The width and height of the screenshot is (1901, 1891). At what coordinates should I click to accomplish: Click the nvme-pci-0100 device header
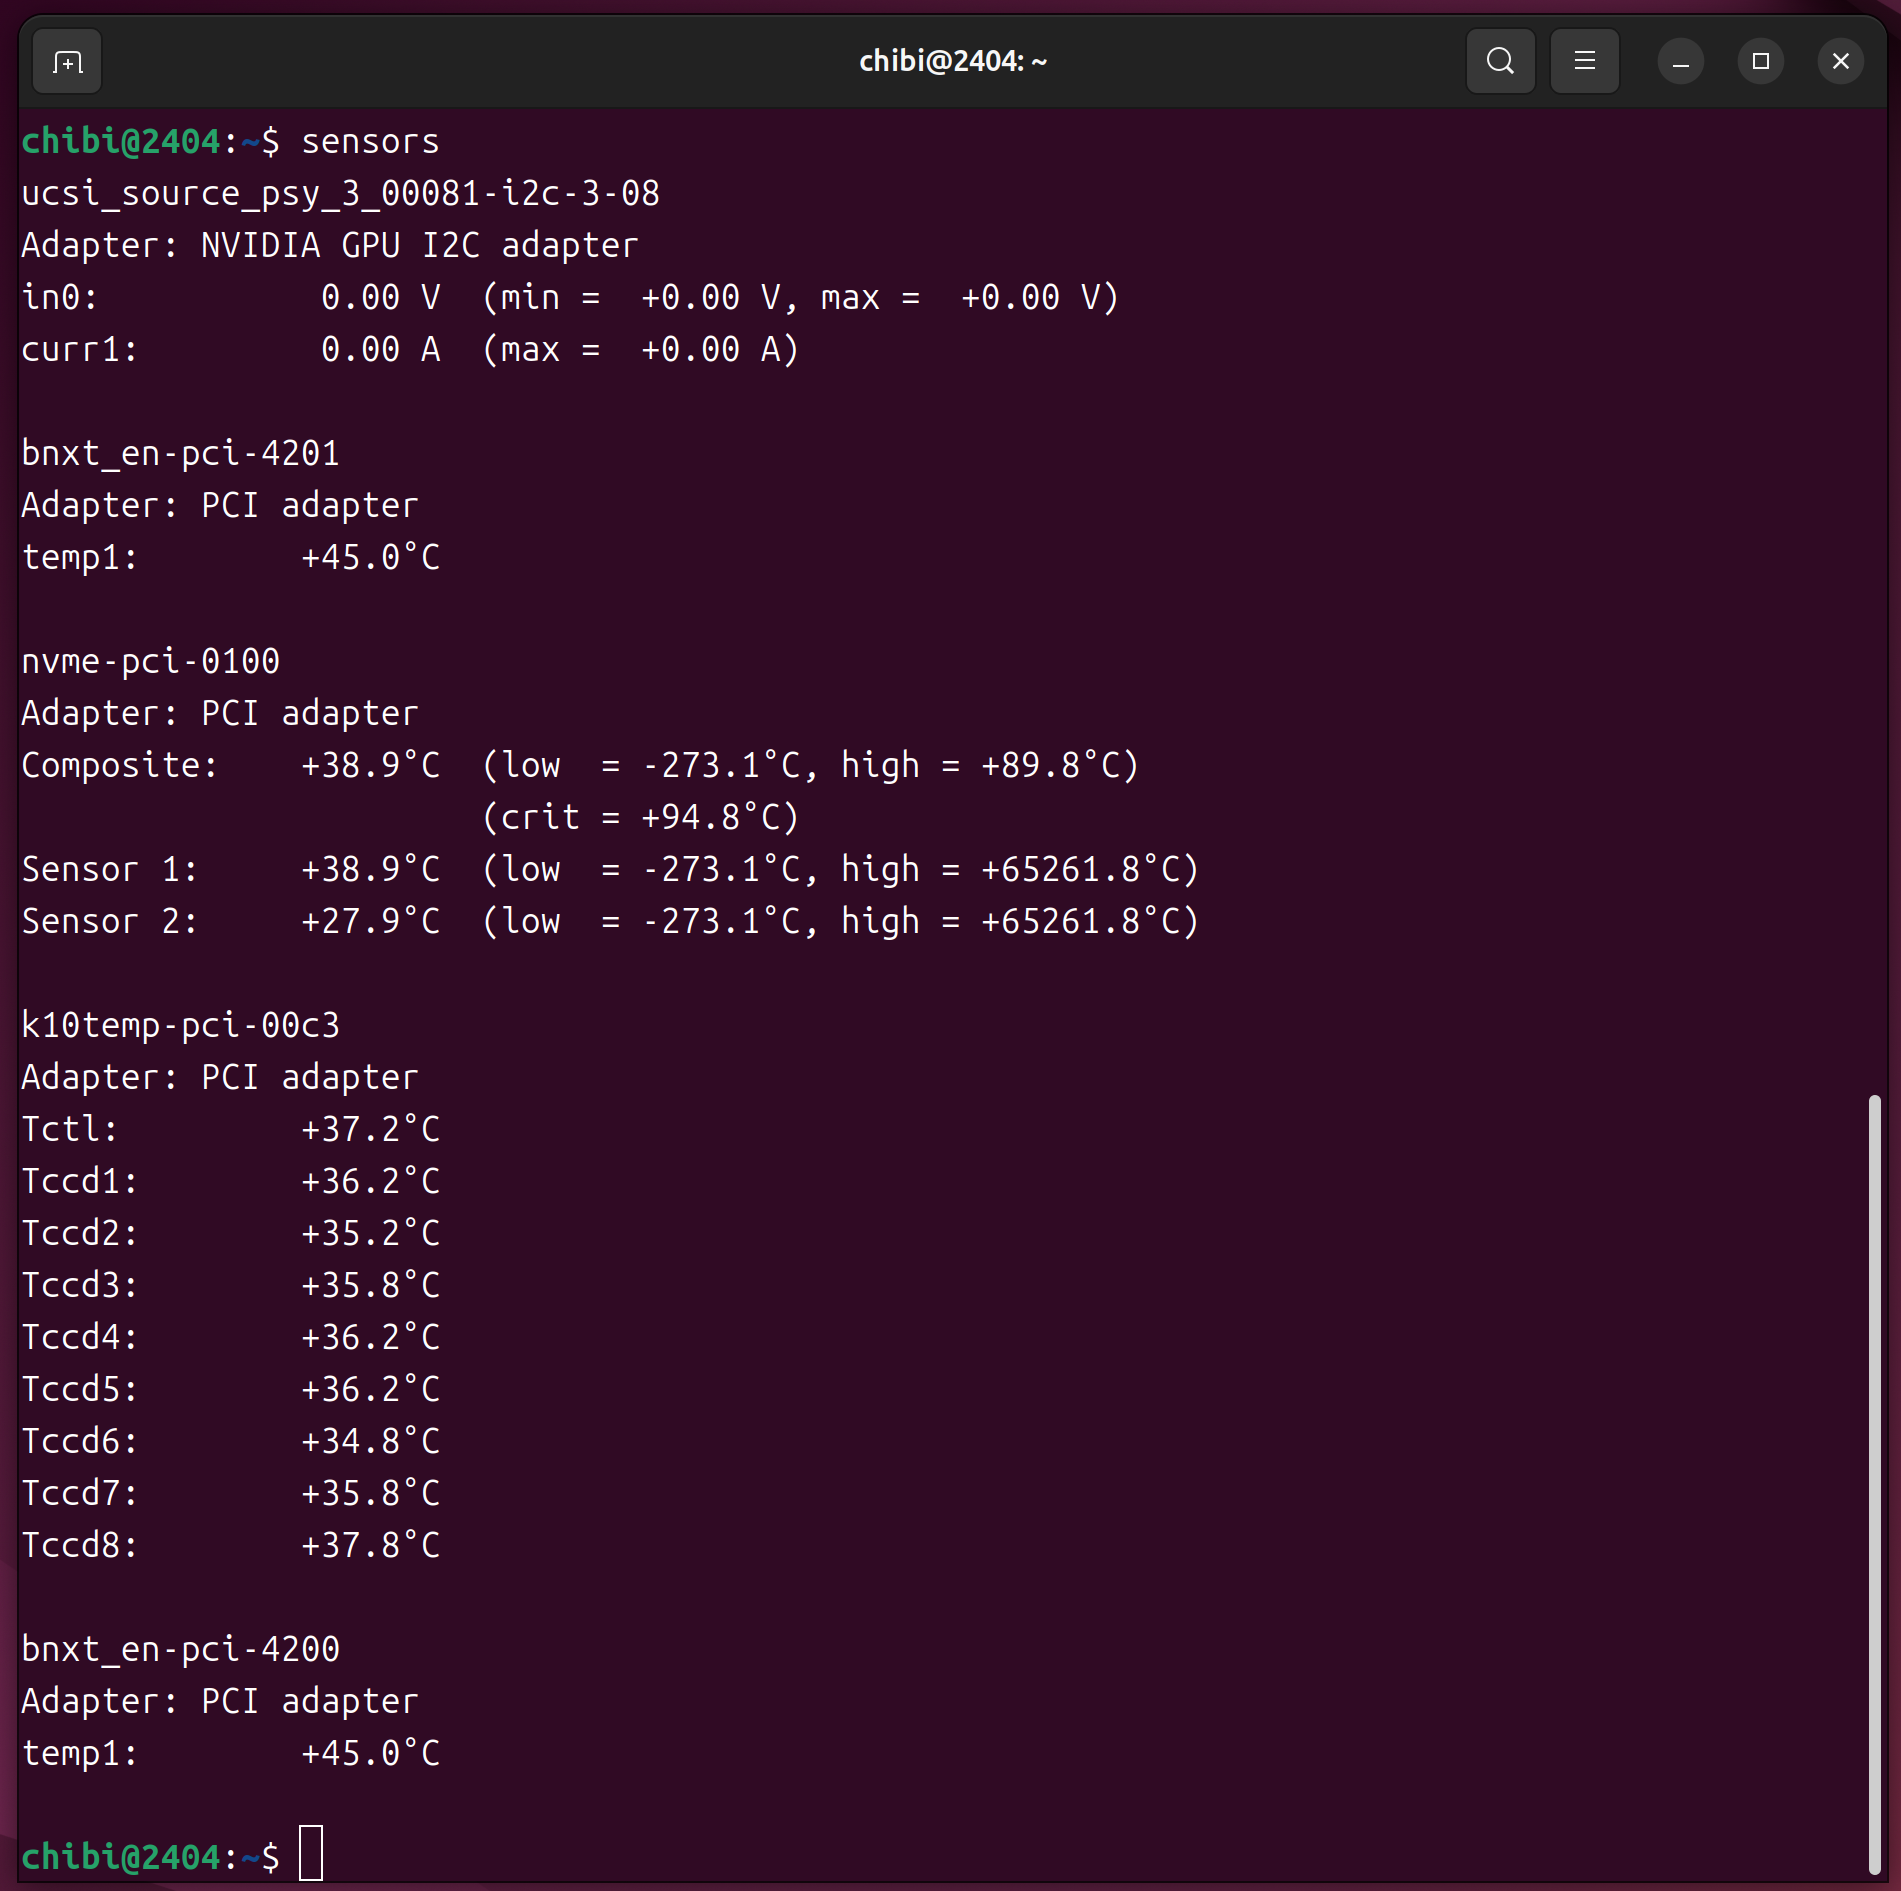150,662
